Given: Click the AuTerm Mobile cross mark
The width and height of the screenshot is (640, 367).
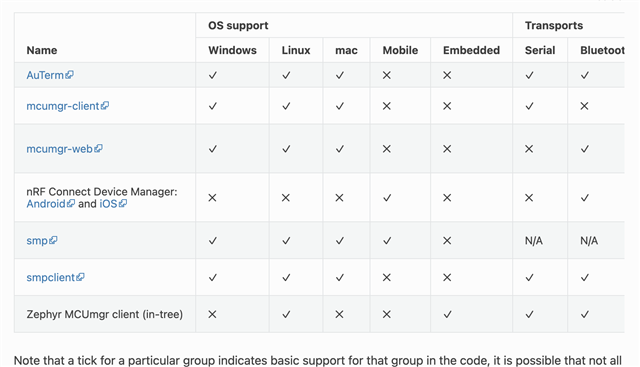Looking at the screenshot, I should pos(387,75).
